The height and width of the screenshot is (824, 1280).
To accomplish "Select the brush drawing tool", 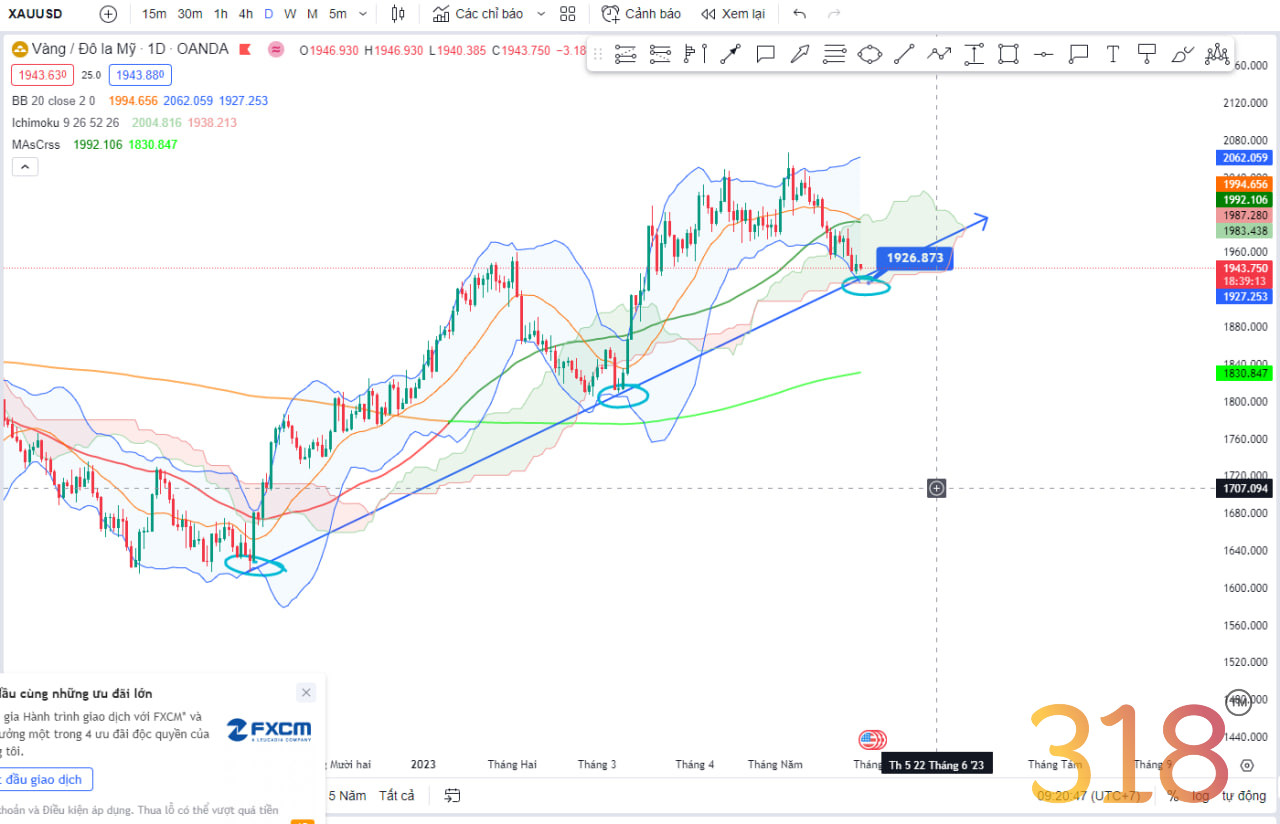I will 1182,54.
